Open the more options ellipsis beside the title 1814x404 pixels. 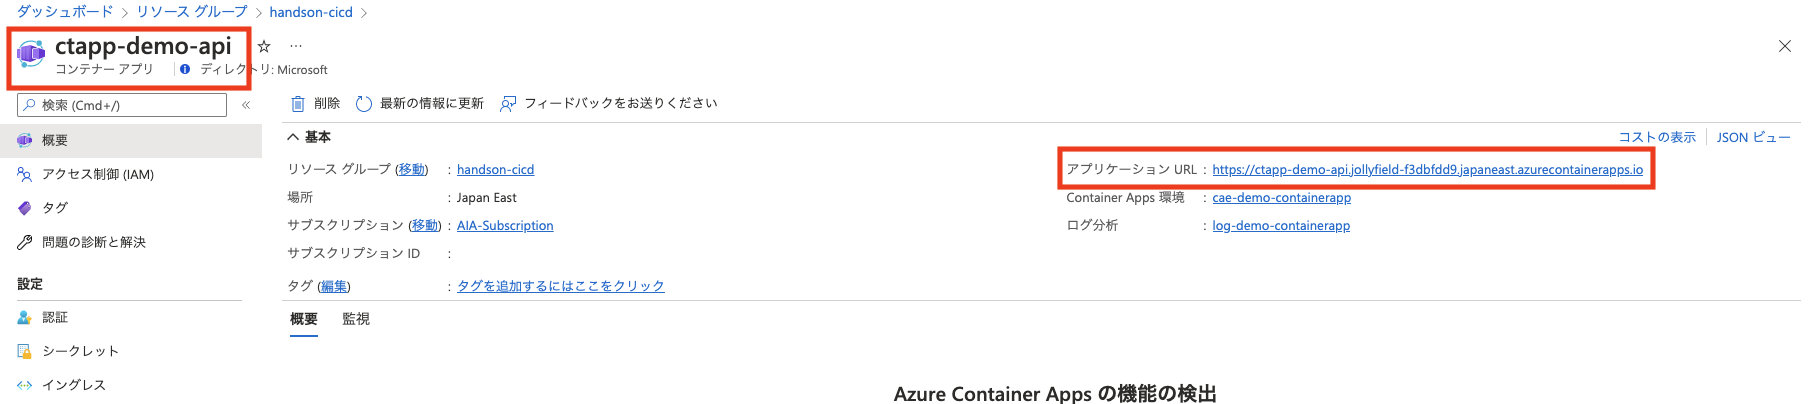pos(296,46)
